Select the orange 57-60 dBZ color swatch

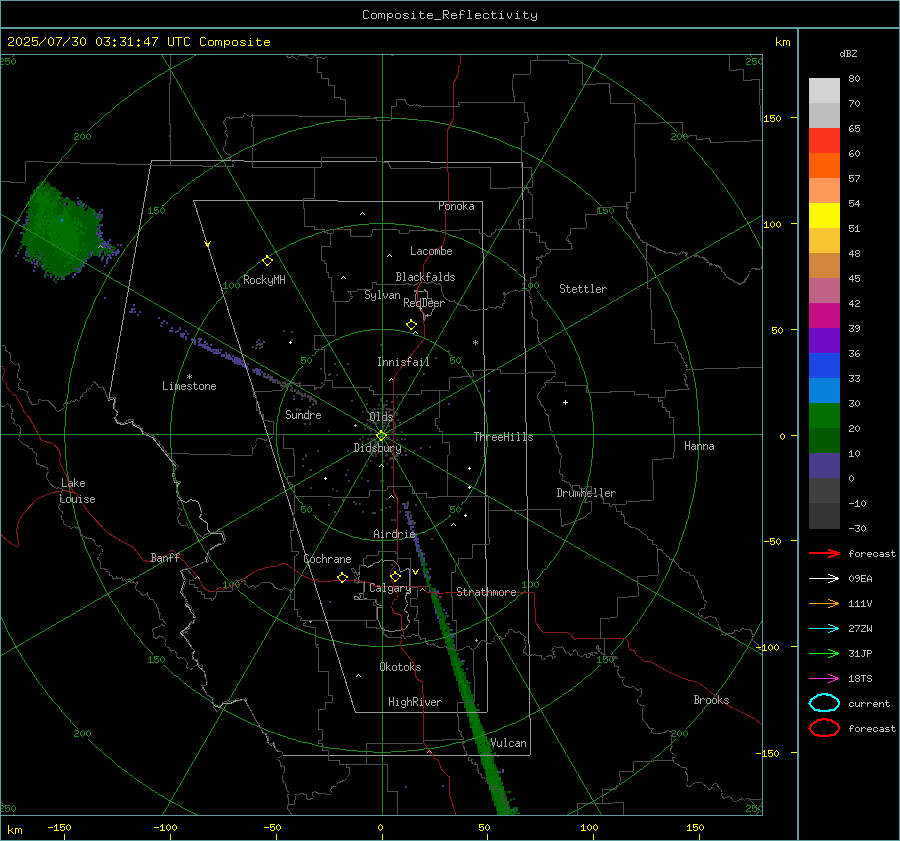824,166
